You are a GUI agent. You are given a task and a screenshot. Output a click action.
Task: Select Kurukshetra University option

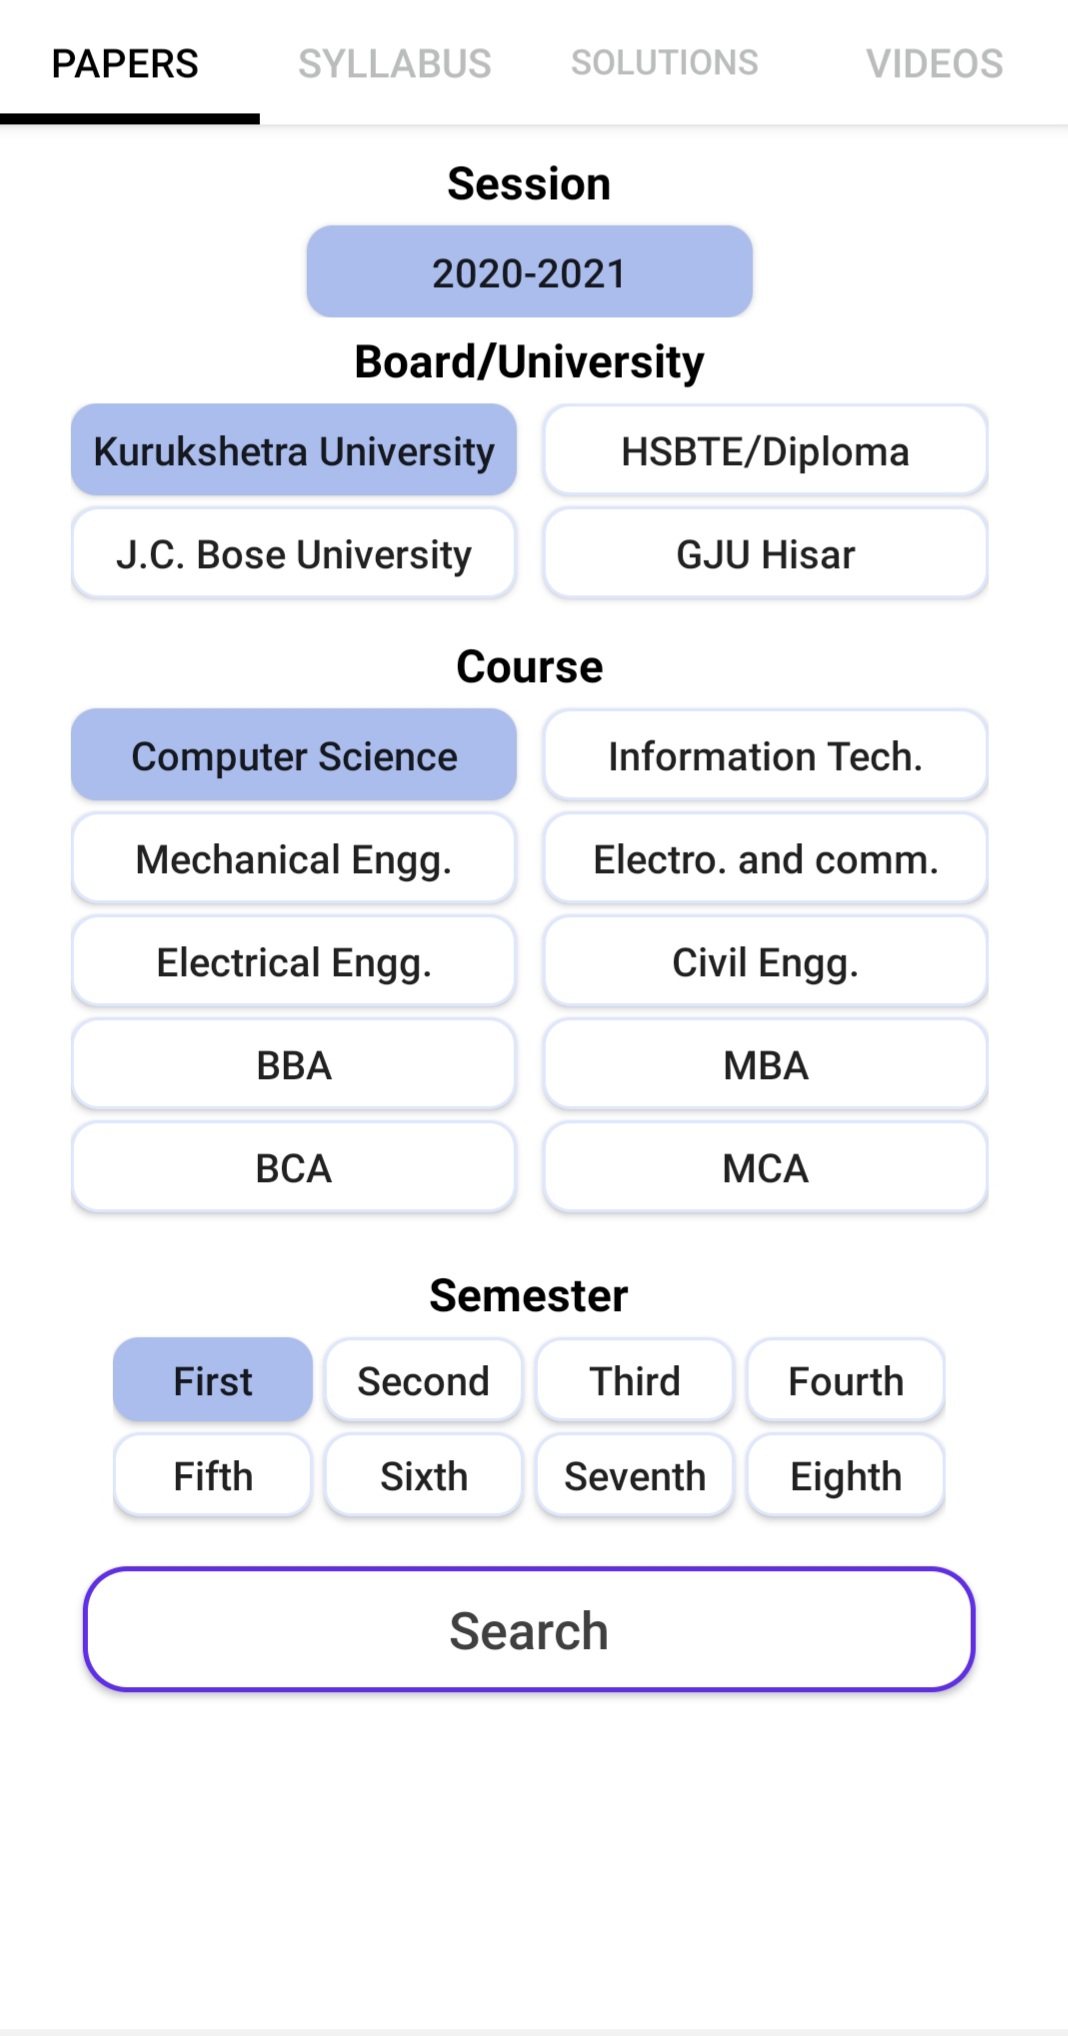pyautogui.click(x=293, y=451)
